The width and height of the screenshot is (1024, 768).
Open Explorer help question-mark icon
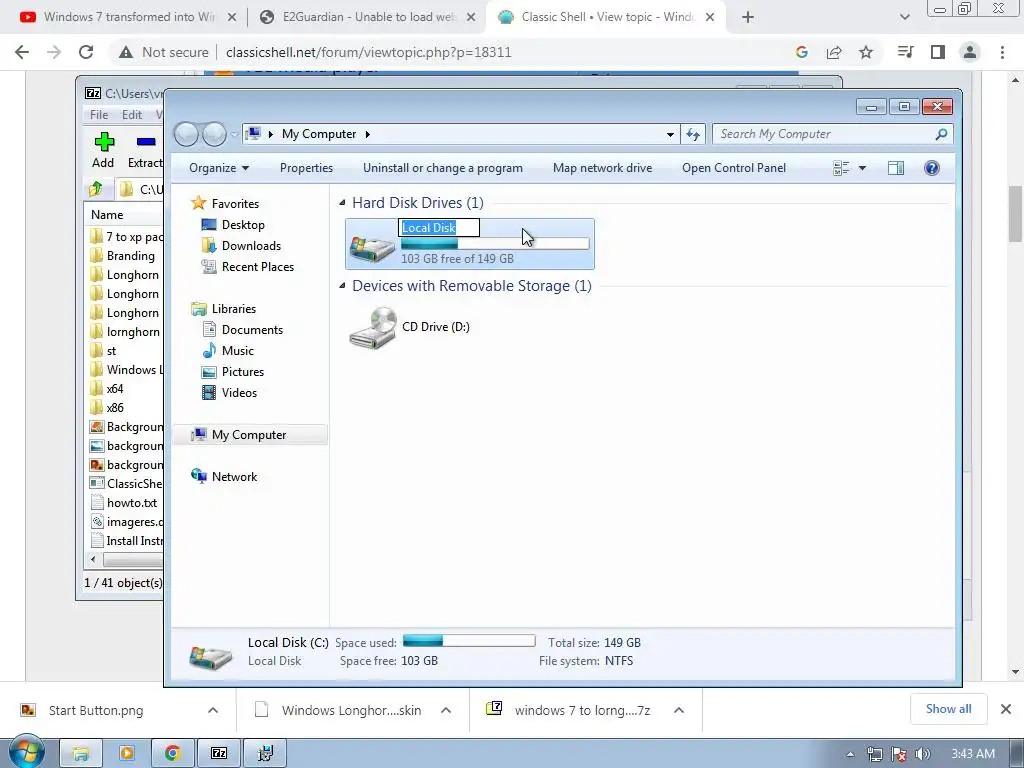[x=932, y=168]
